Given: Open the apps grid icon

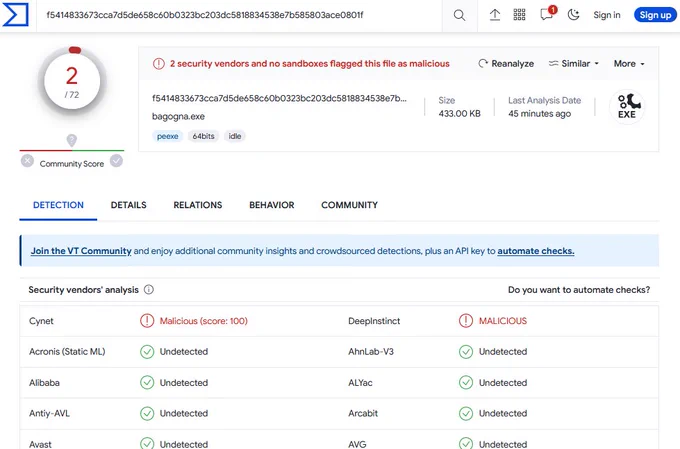Looking at the screenshot, I should coord(520,15).
